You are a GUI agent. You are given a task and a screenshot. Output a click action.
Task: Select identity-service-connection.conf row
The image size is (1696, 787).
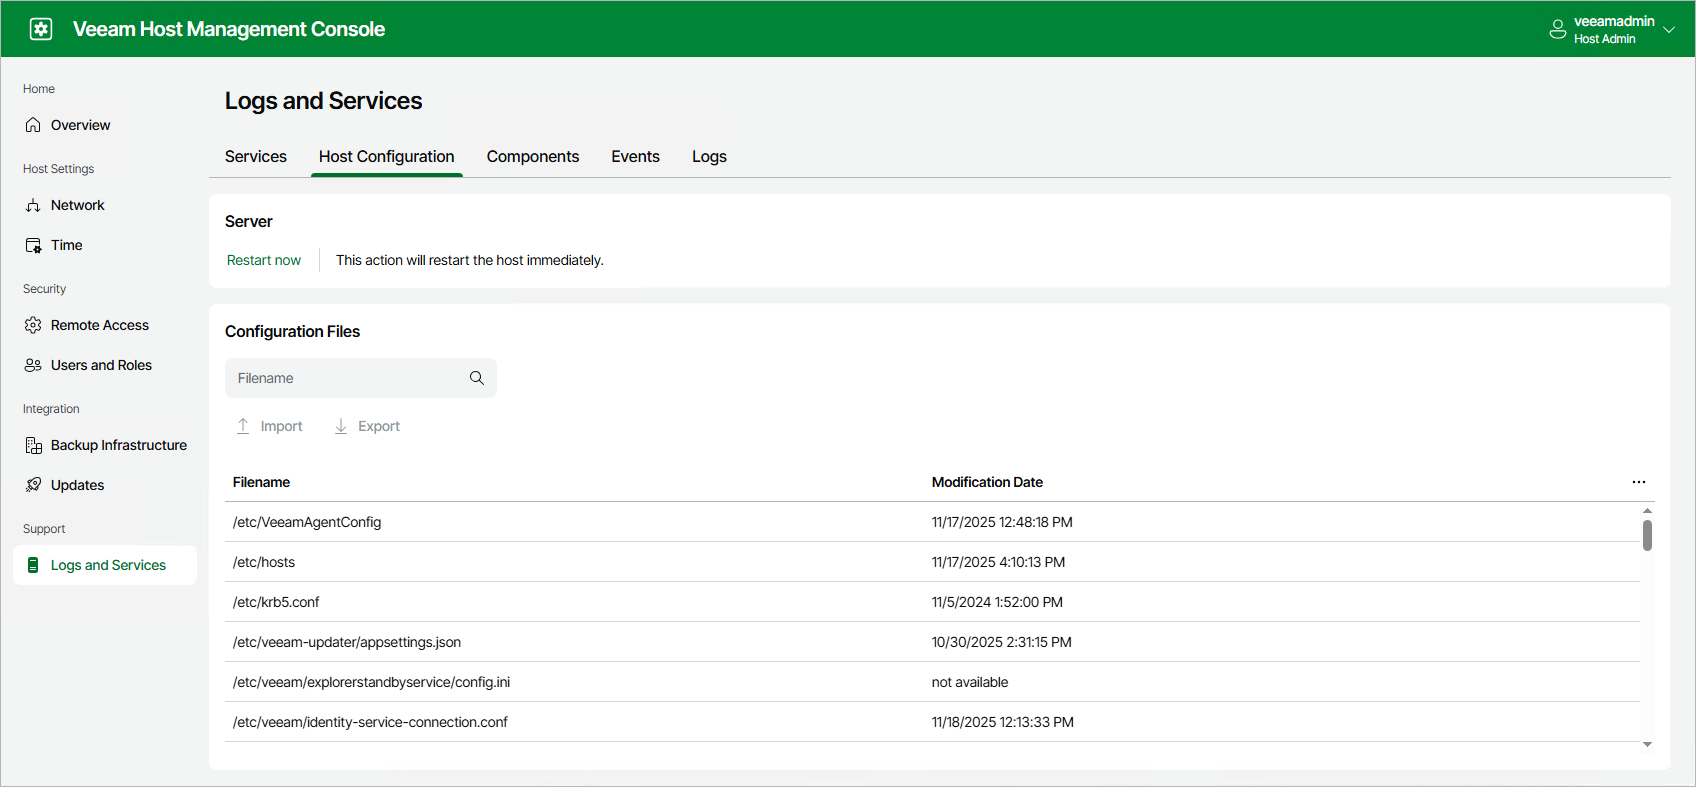[932, 722]
